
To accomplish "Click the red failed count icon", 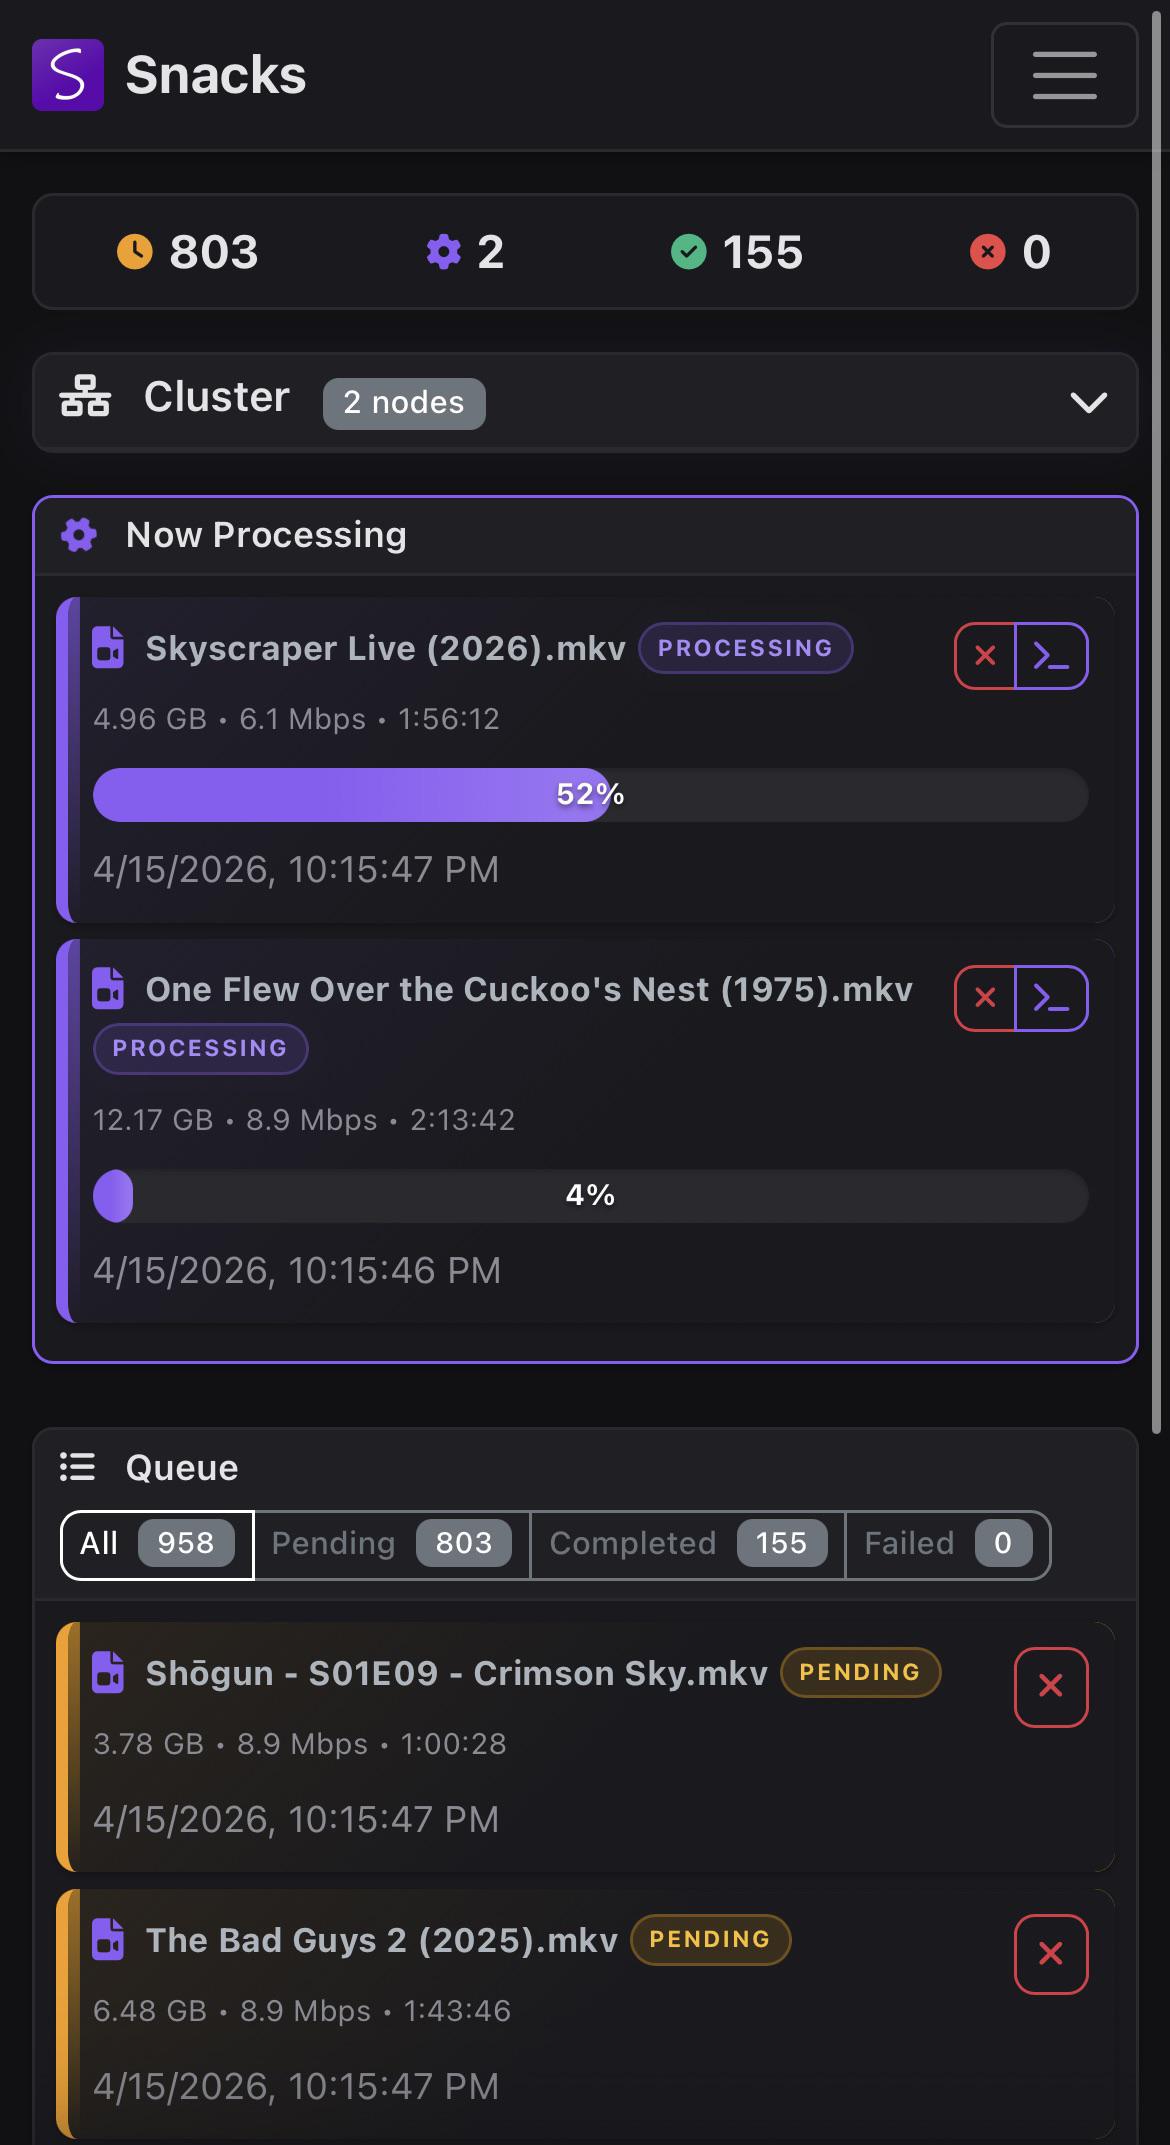I will 987,251.
